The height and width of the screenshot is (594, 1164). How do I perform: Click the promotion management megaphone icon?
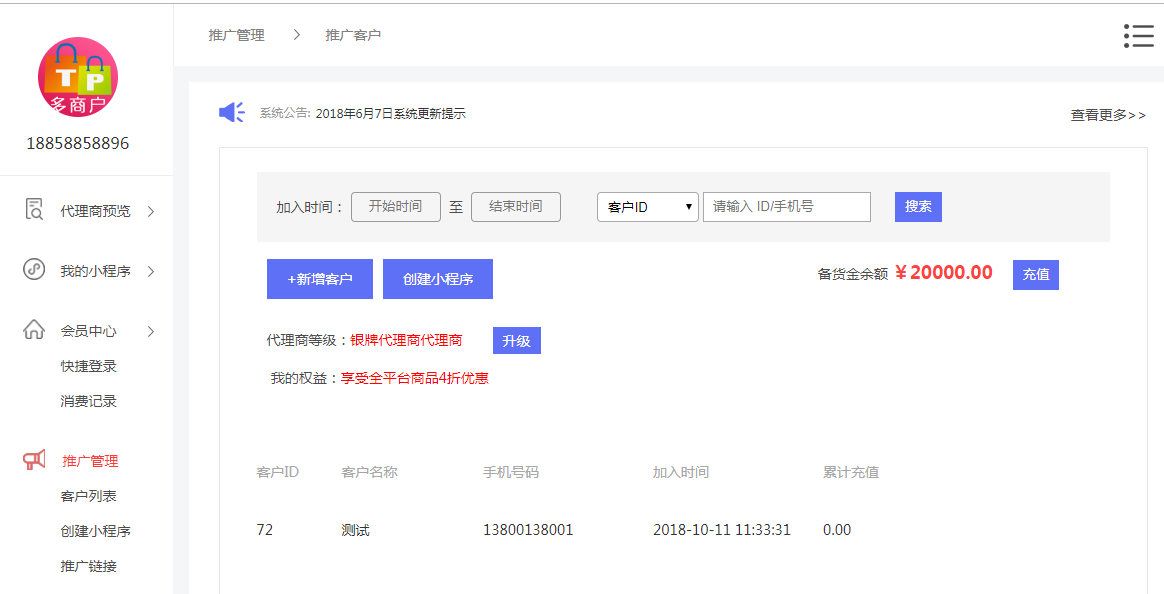pos(34,460)
